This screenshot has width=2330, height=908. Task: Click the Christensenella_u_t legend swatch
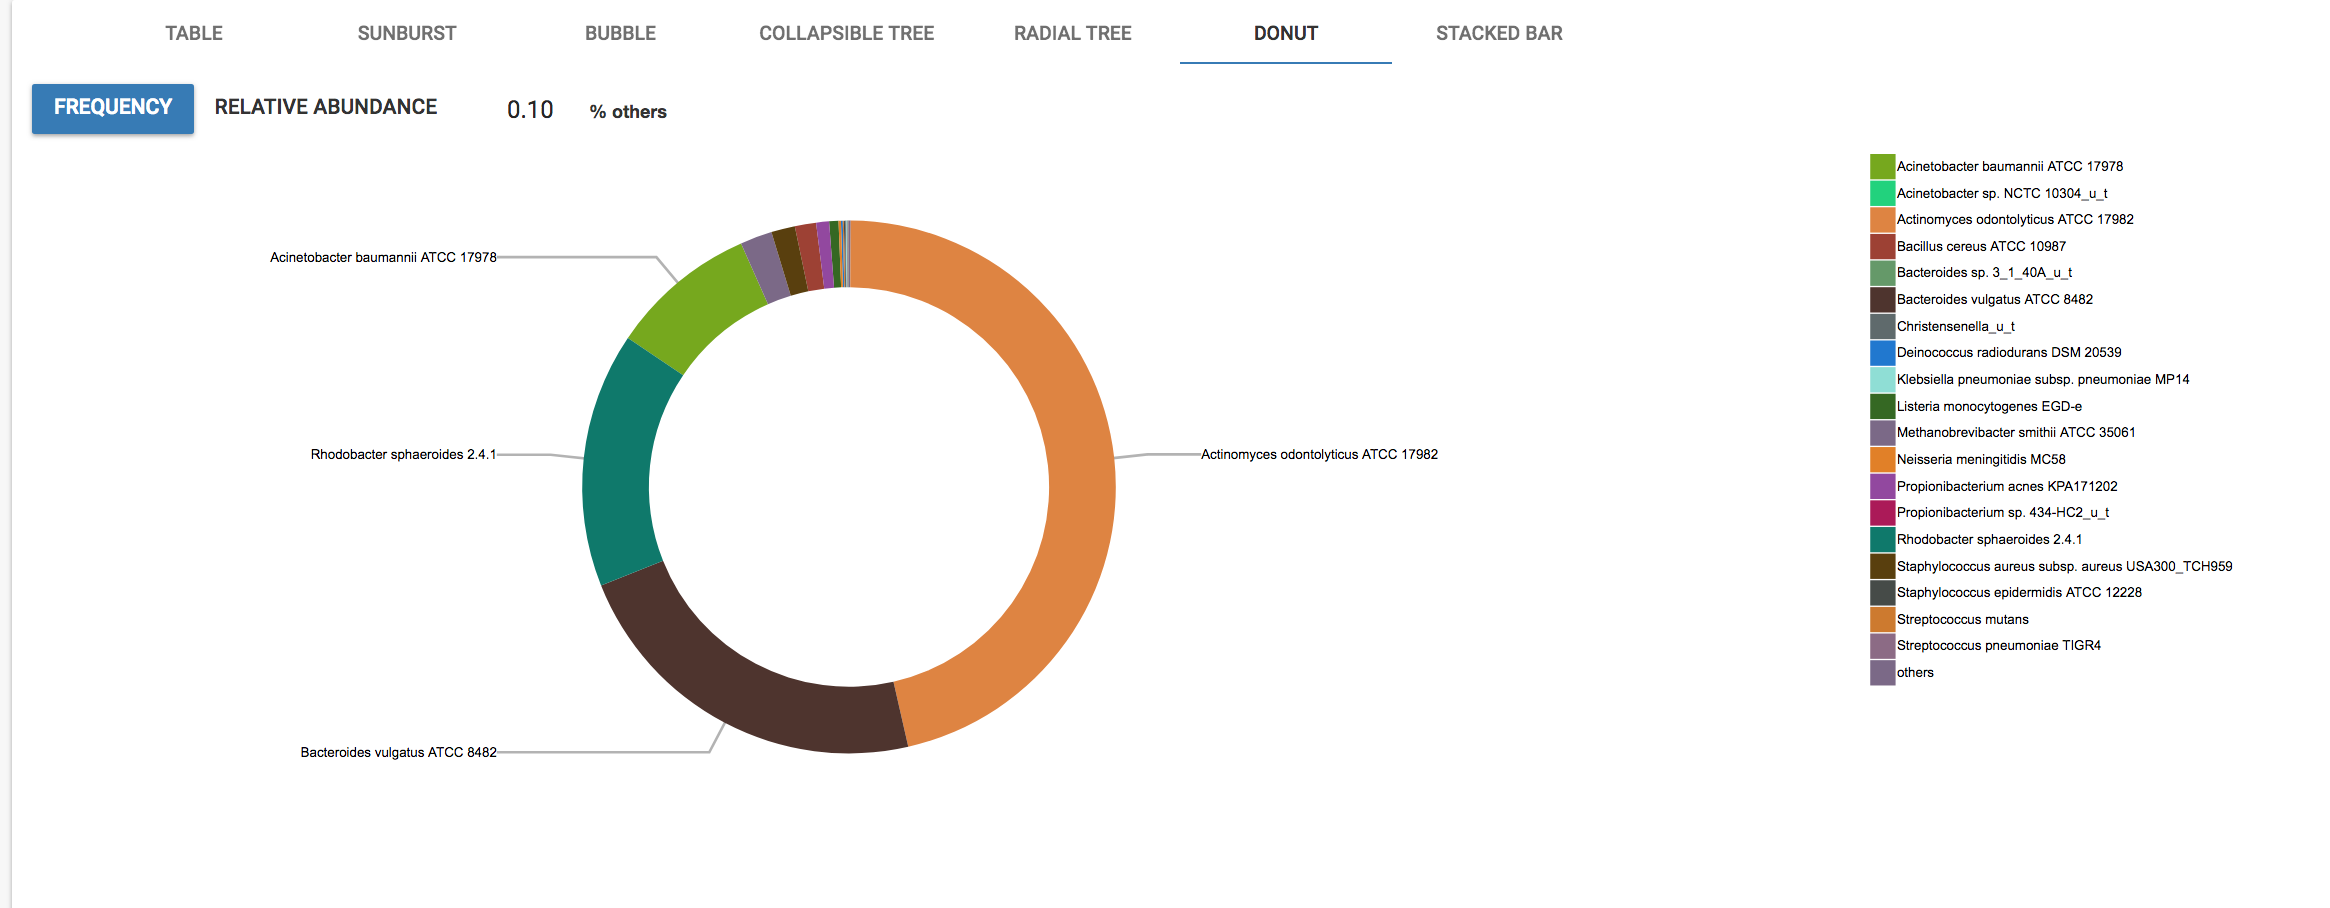(1883, 326)
